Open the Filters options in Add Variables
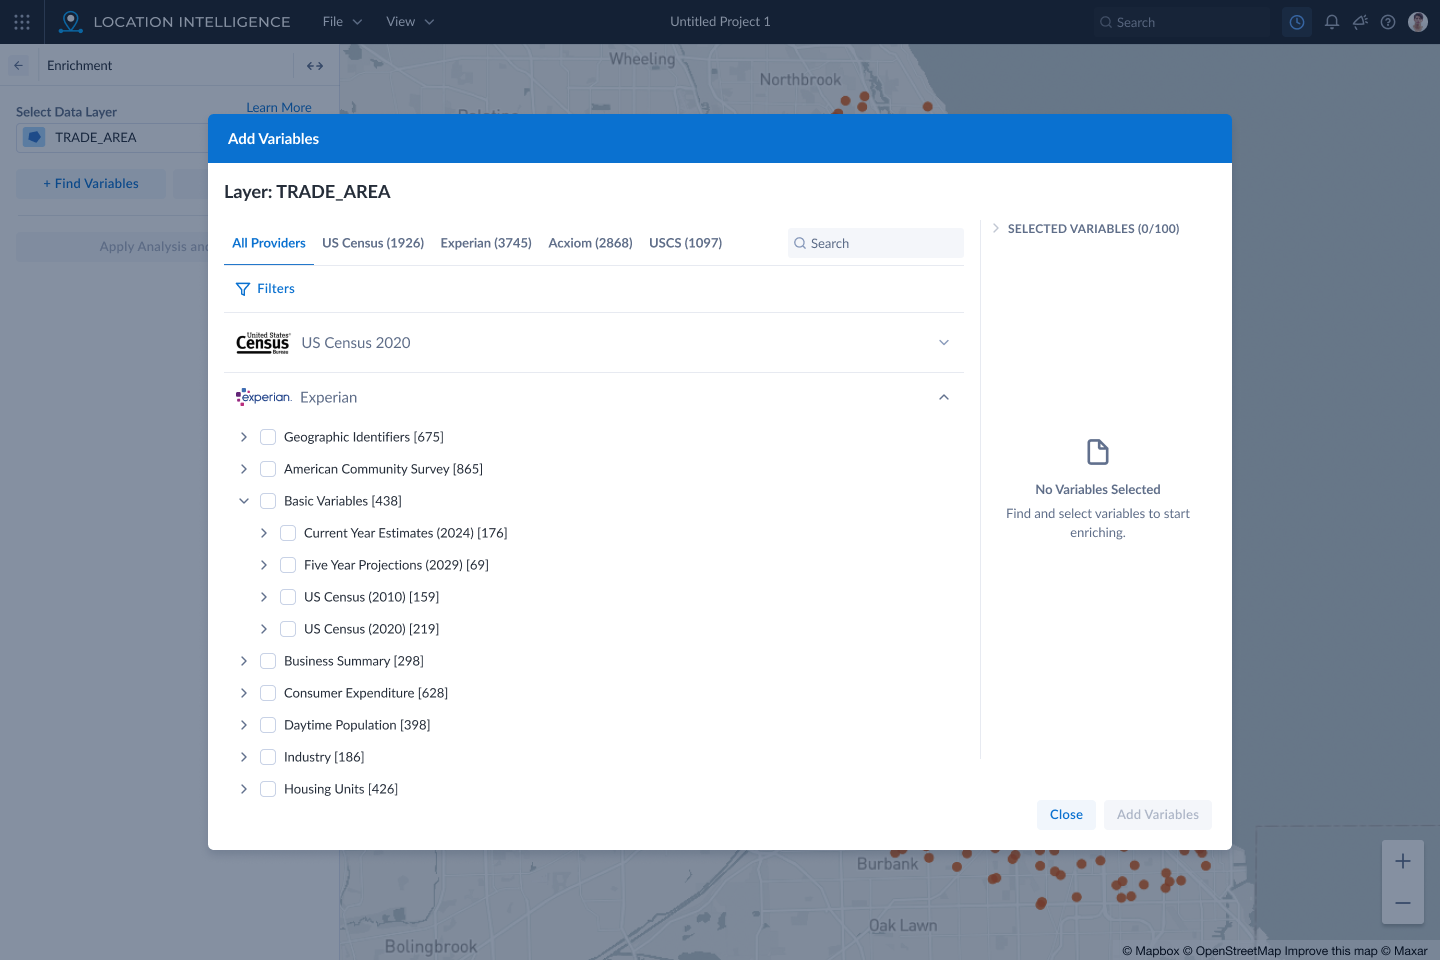This screenshot has width=1440, height=960. click(x=265, y=288)
